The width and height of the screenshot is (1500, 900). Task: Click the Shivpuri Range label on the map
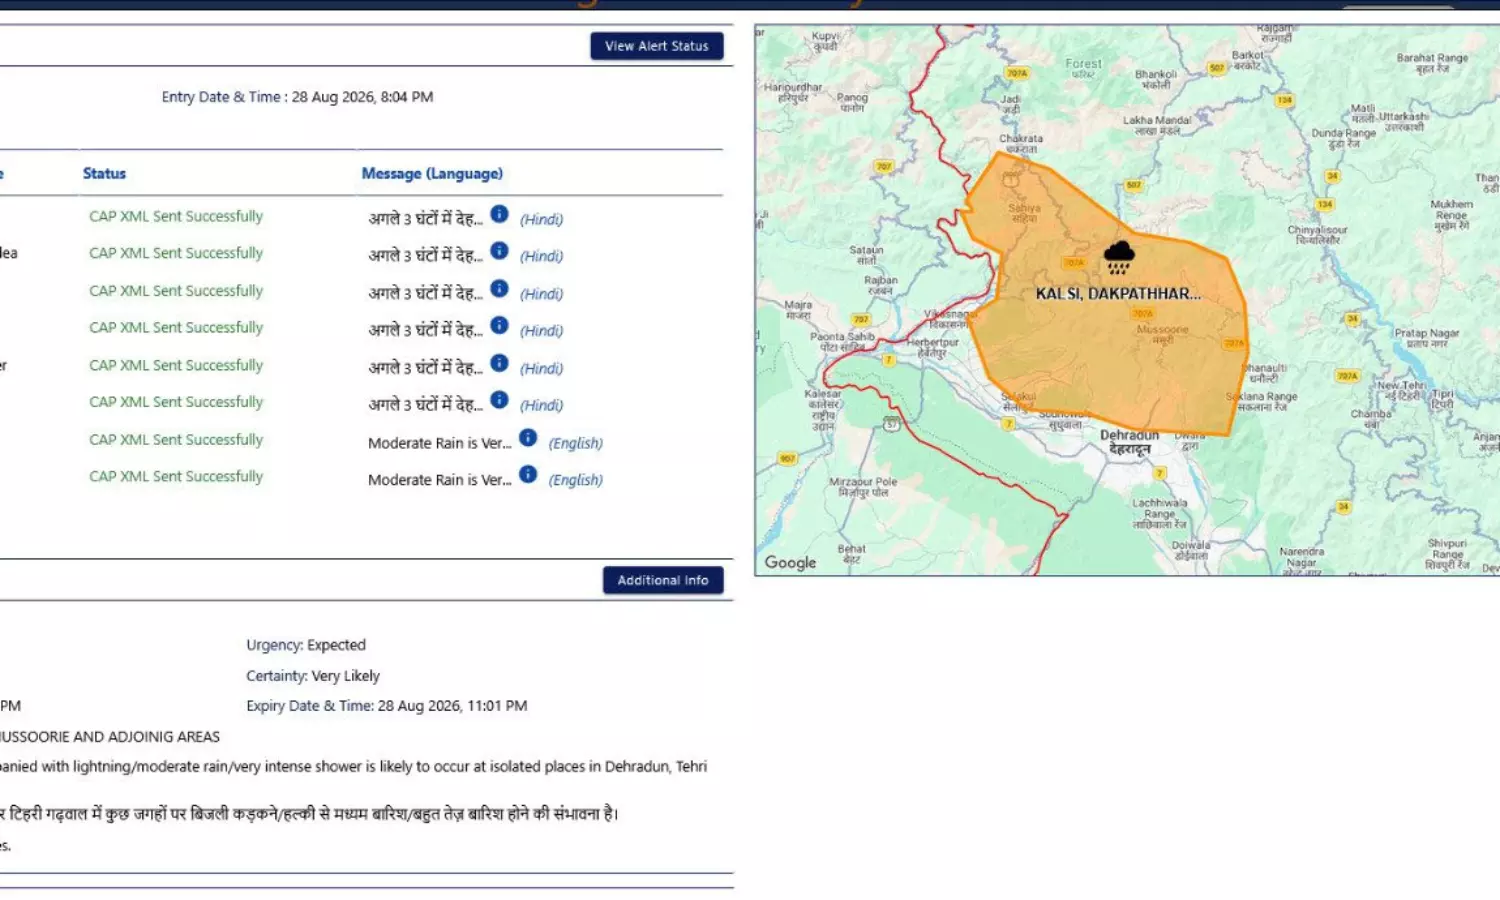[x=1448, y=554]
